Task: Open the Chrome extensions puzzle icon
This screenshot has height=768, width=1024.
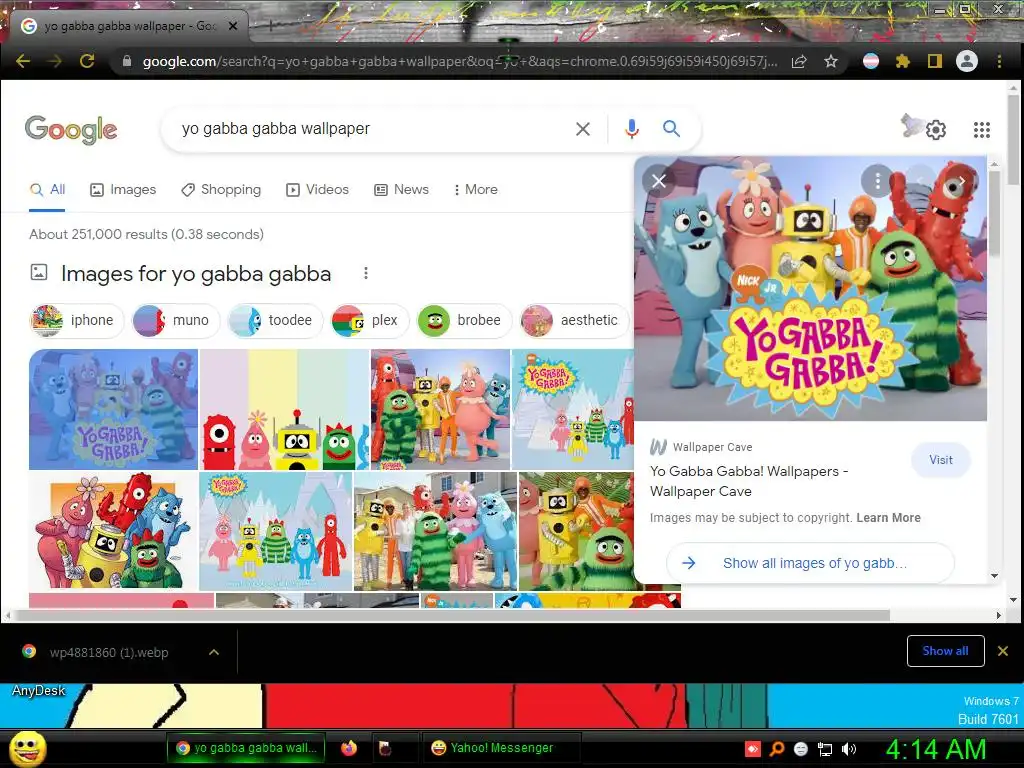Action: [x=903, y=61]
